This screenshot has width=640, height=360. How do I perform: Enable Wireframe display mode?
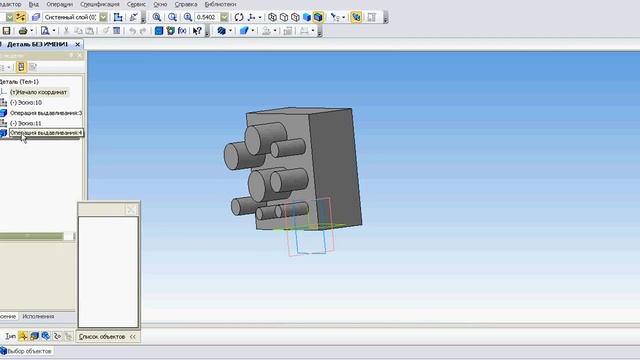click(272, 17)
